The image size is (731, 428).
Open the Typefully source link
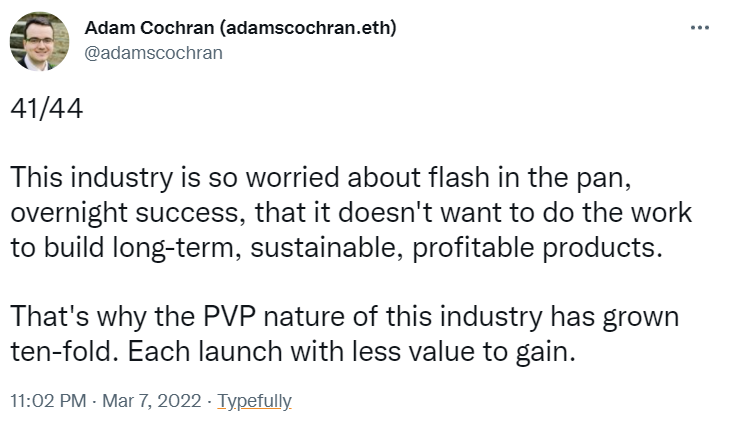254,401
